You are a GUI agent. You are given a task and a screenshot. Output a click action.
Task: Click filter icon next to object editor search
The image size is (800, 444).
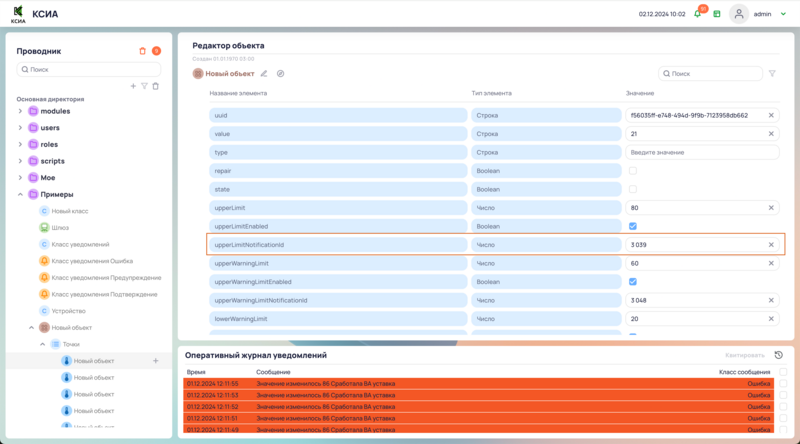pyautogui.click(x=772, y=74)
